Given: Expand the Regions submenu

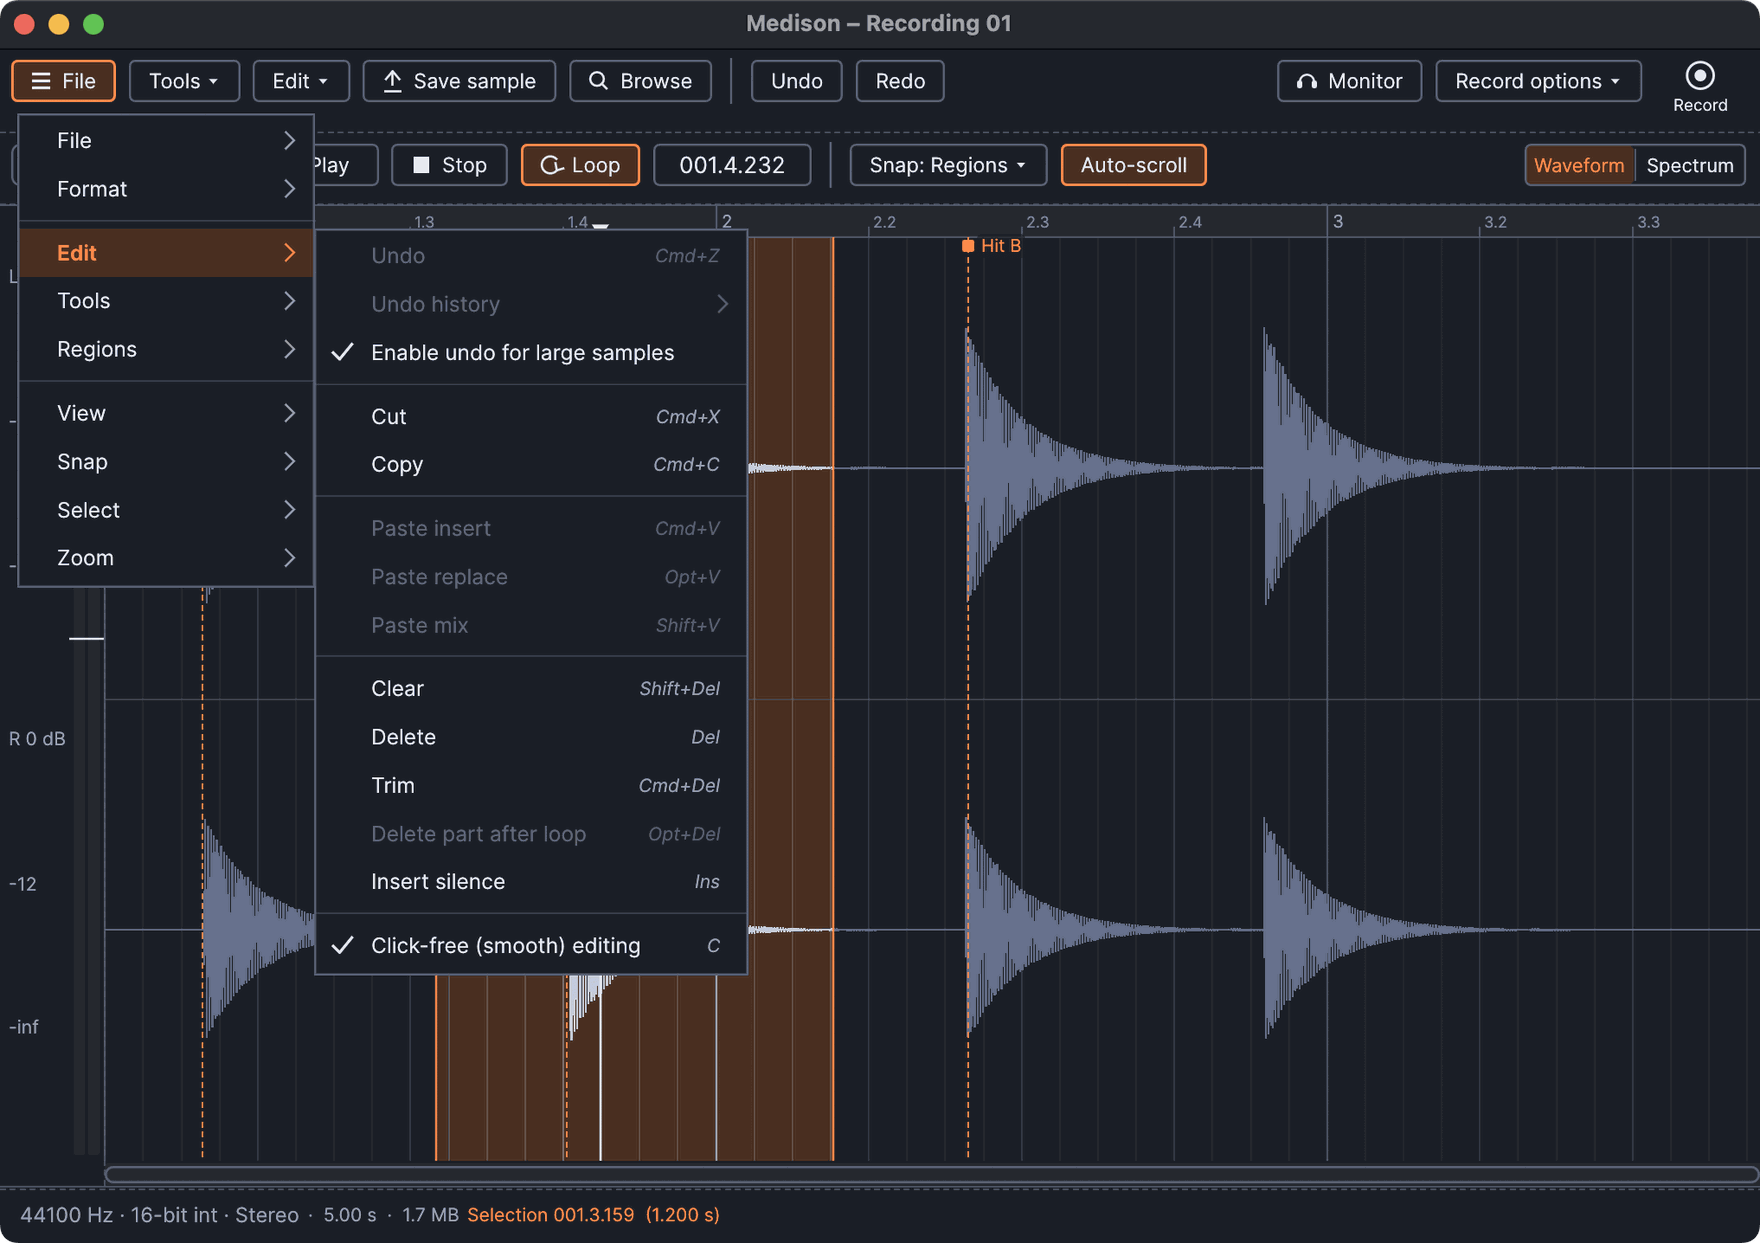Looking at the screenshot, I should pos(166,349).
